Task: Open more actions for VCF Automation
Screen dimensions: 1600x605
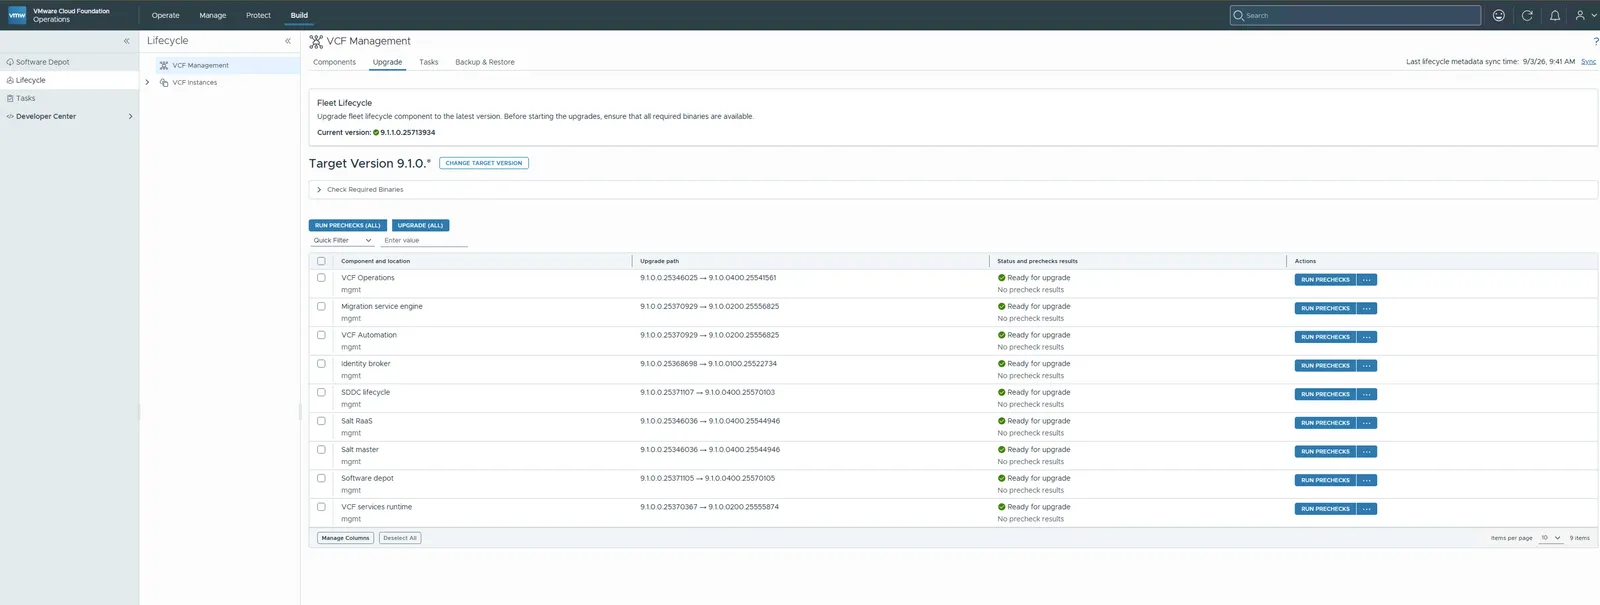Action: tap(1366, 337)
